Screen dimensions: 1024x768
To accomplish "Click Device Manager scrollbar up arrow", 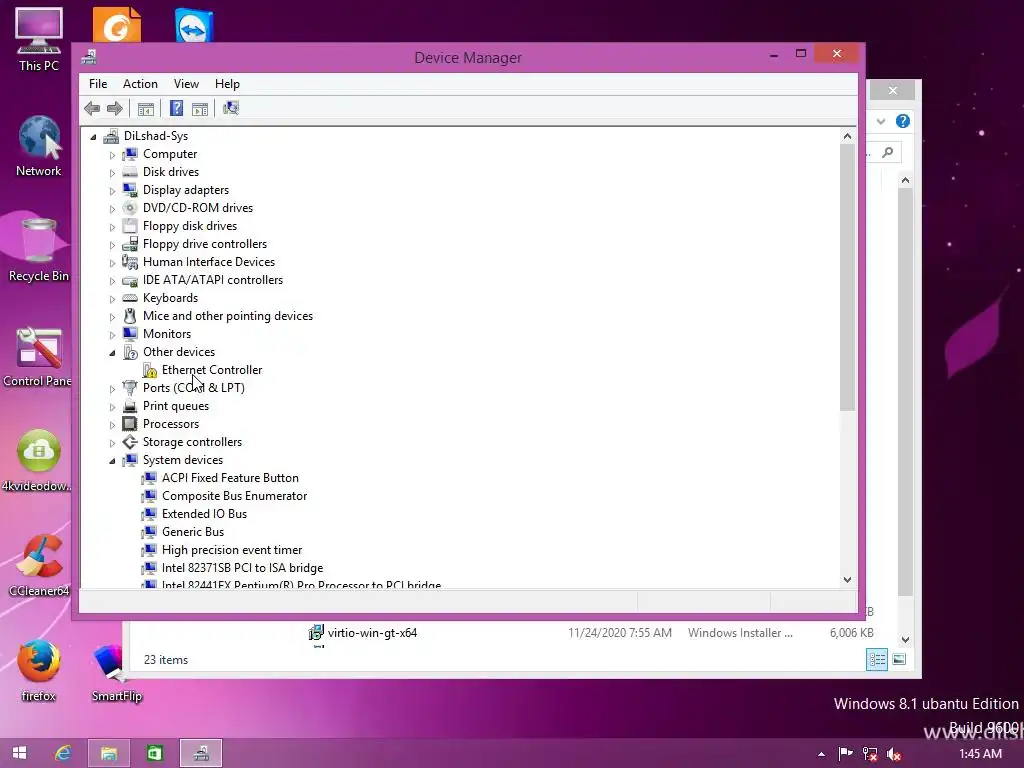I will 847,136.
